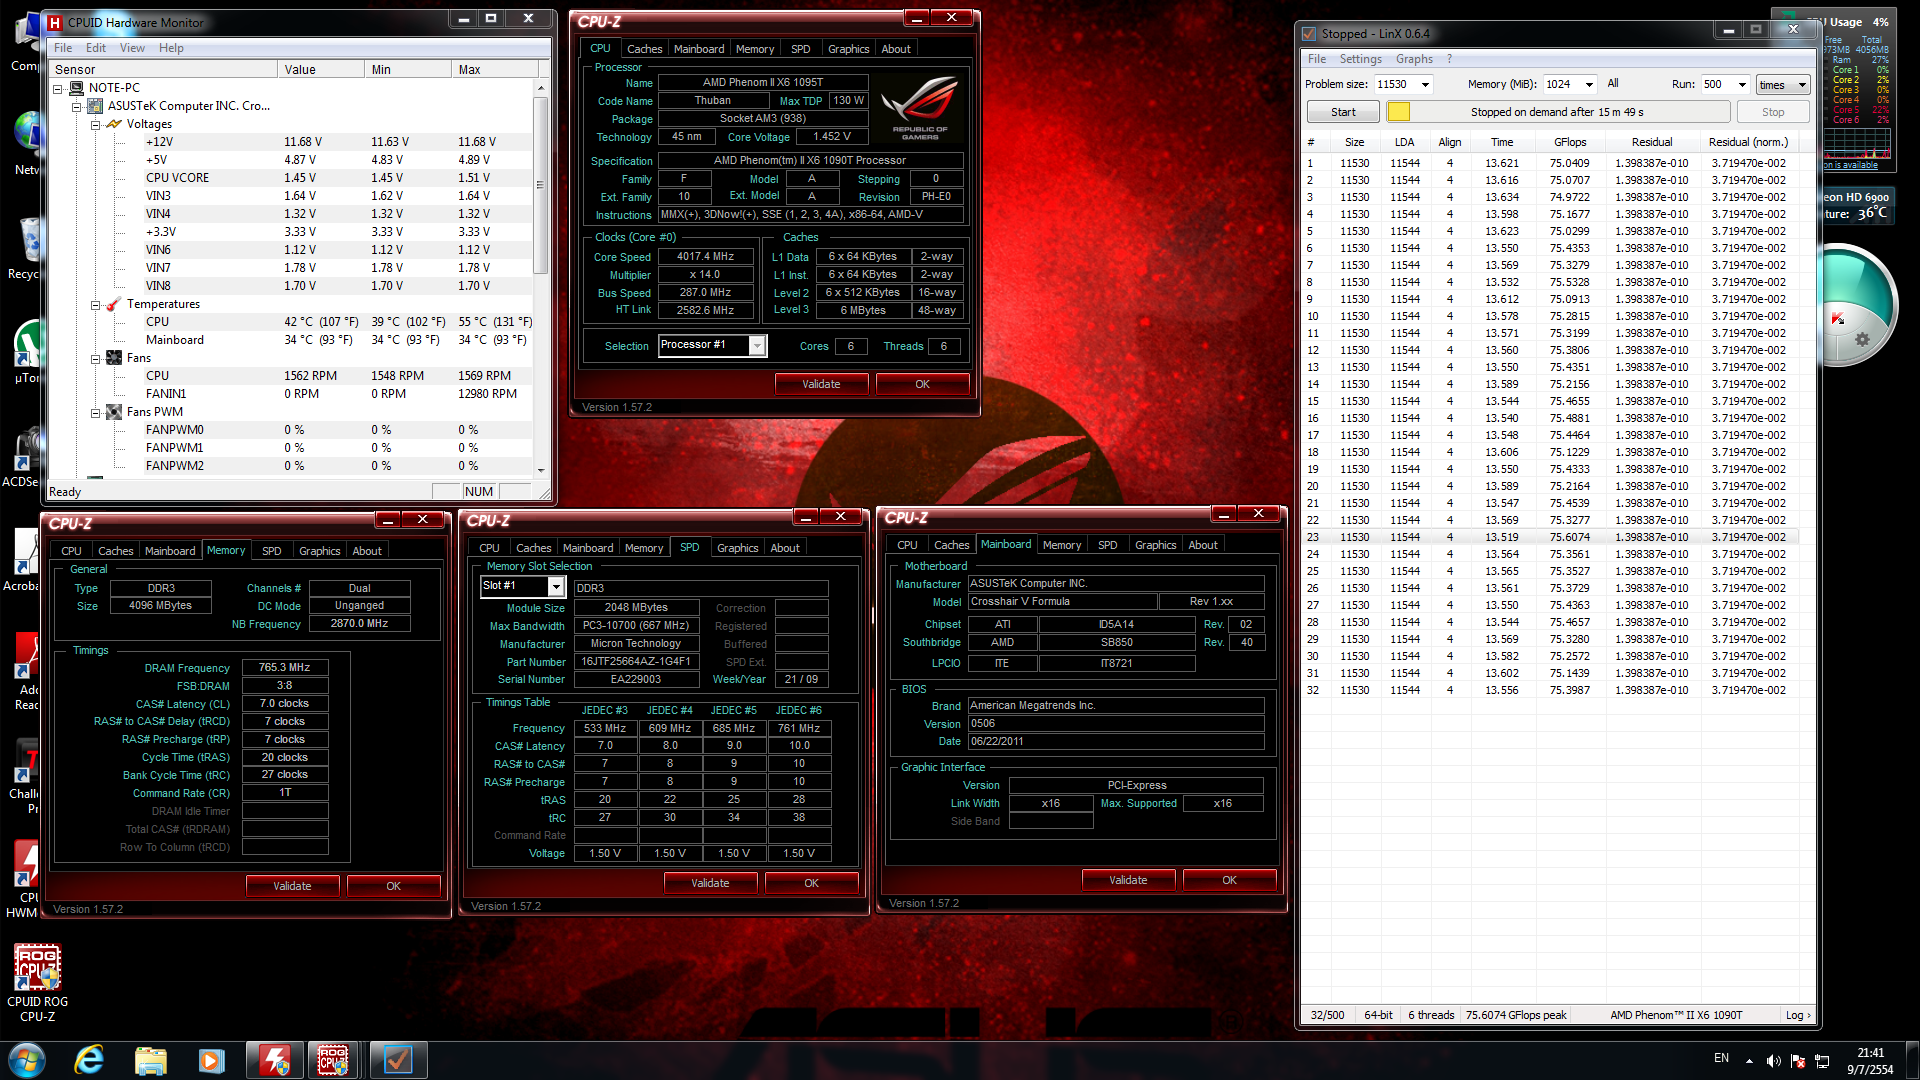Open the Problem size dropdown in LinX

pyautogui.click(x=1425, y=85)
